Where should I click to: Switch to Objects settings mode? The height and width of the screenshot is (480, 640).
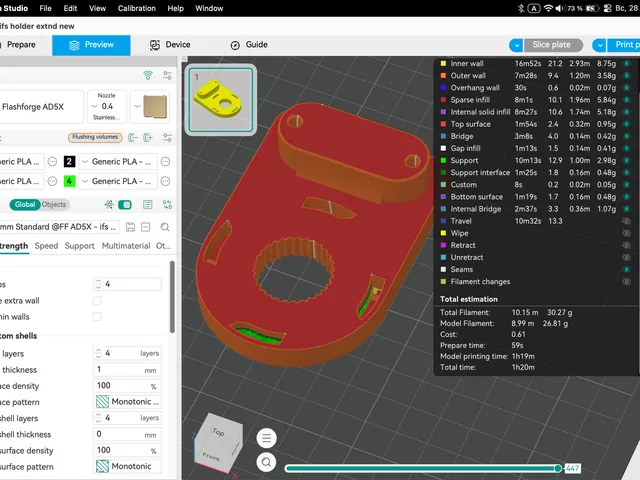pyautogui.click(x=54, y=204)
